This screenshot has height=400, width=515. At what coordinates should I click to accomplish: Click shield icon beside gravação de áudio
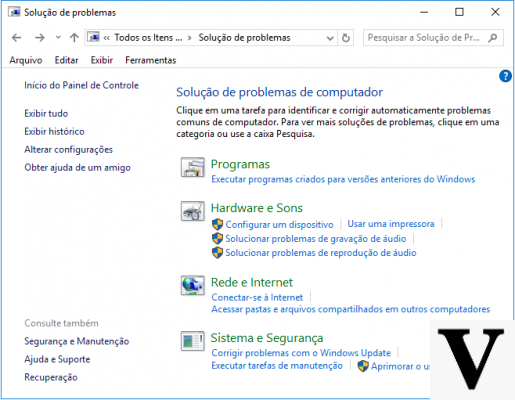(x=217, y=239)
